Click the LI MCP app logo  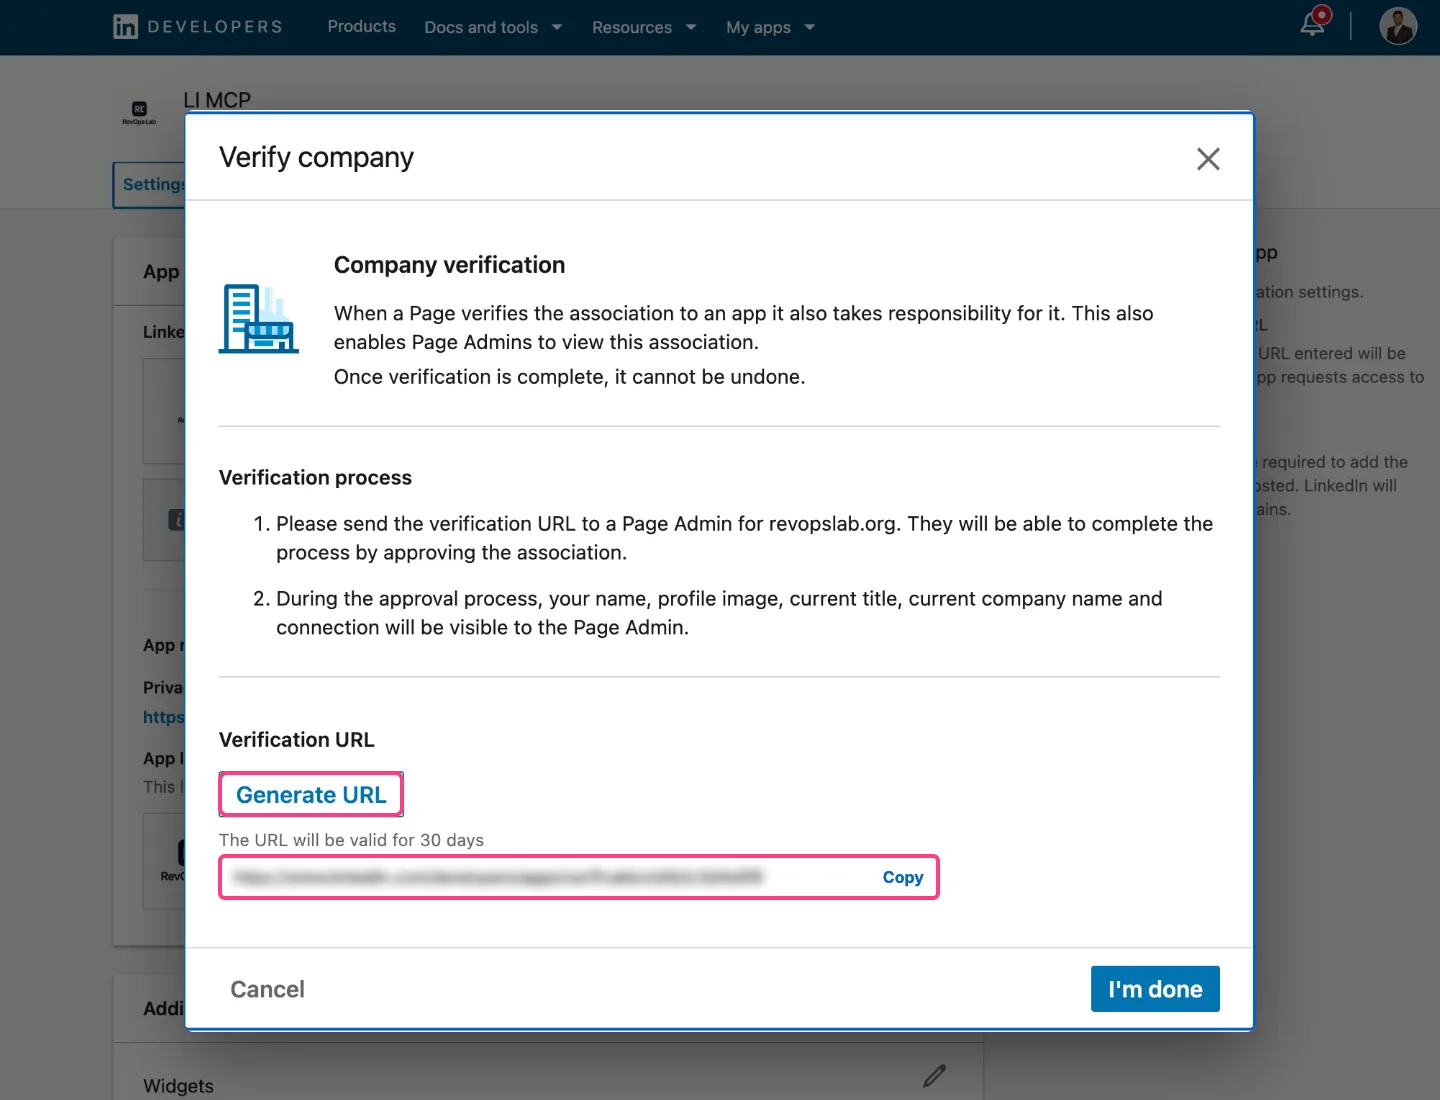point(139,112)
